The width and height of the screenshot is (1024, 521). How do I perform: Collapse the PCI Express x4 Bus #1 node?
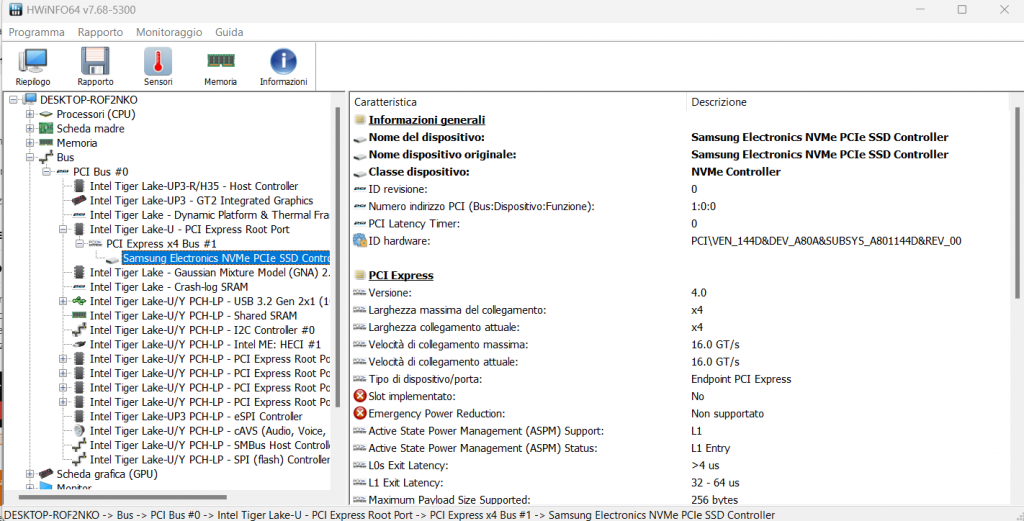tap(80, 244)
